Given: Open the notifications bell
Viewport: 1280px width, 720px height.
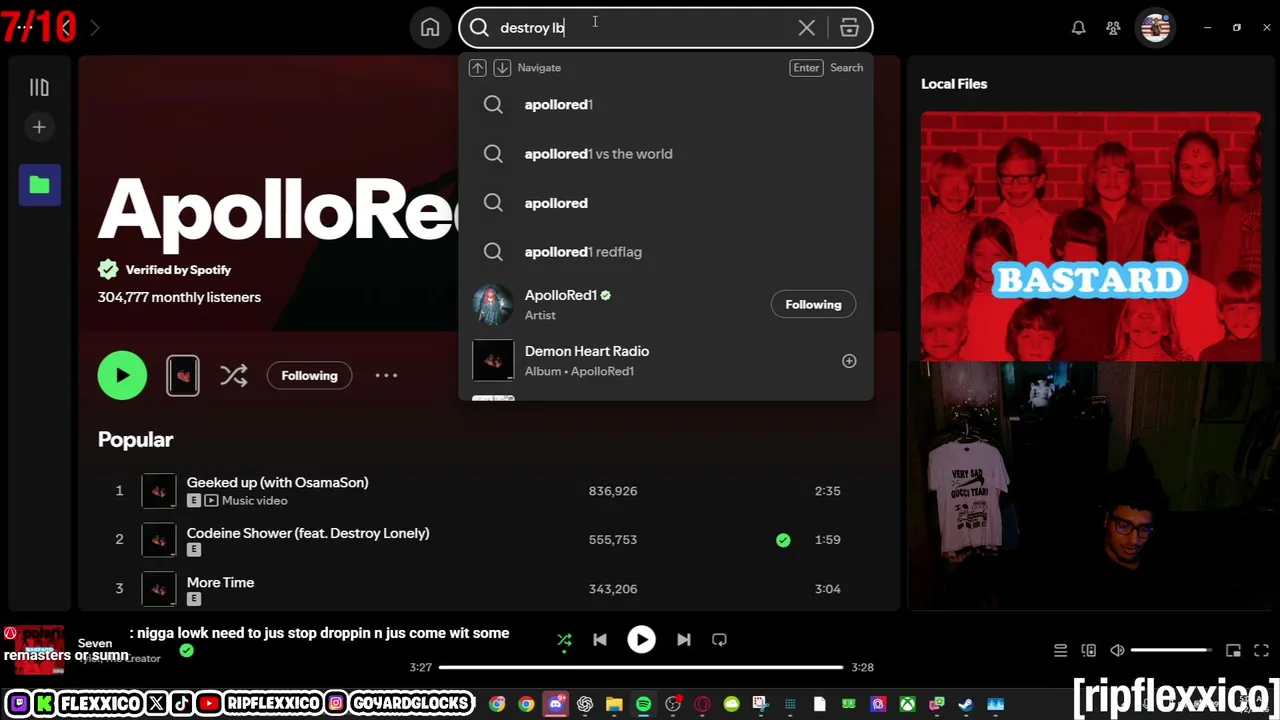Looking at the screenshot, I should 1078,28.
